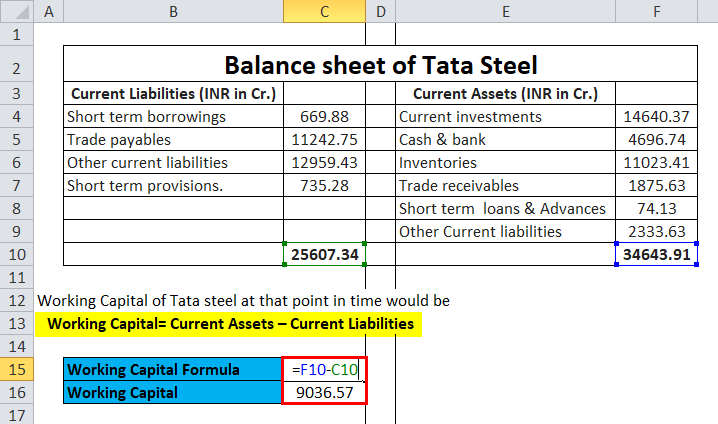
Task: Click 'Current Assets (INR in Cr.)' header cell
Action: [x=506, y=93]
